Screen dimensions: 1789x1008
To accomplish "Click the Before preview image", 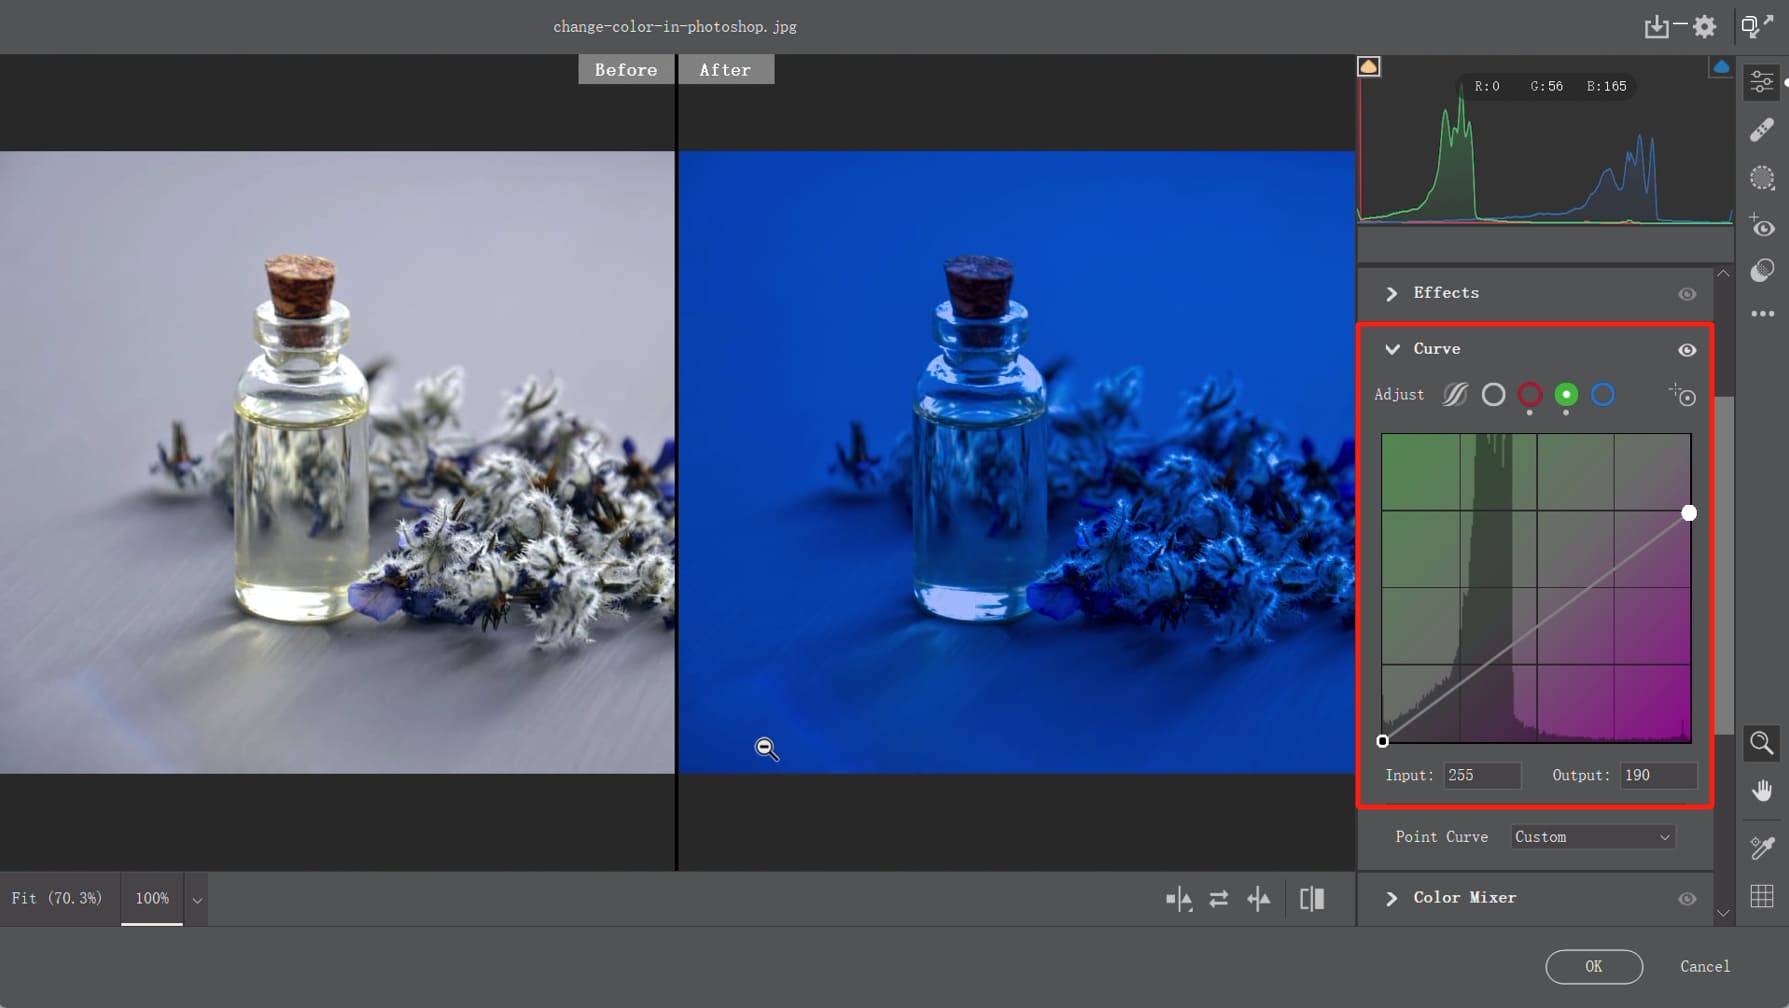I will tap(337, 462).
